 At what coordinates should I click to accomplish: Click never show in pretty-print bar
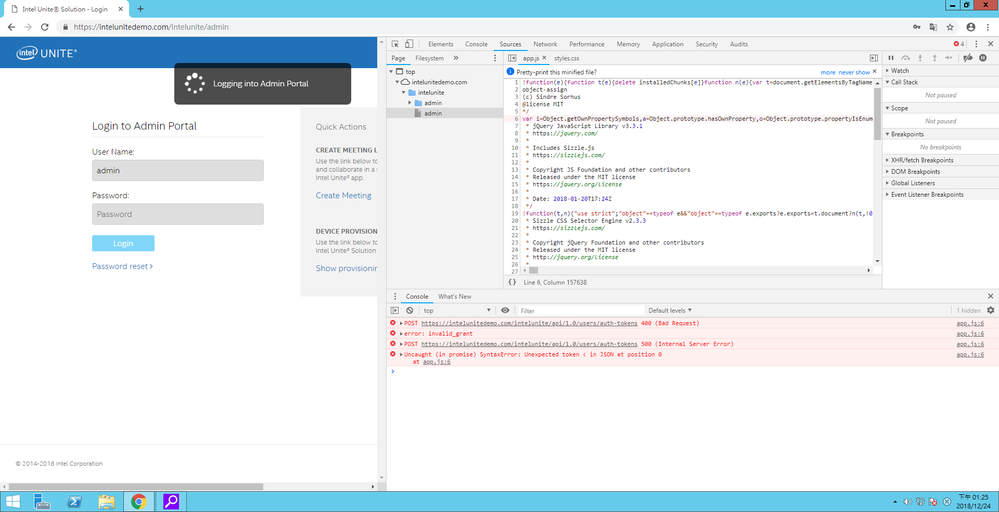[x=854, y=72]
